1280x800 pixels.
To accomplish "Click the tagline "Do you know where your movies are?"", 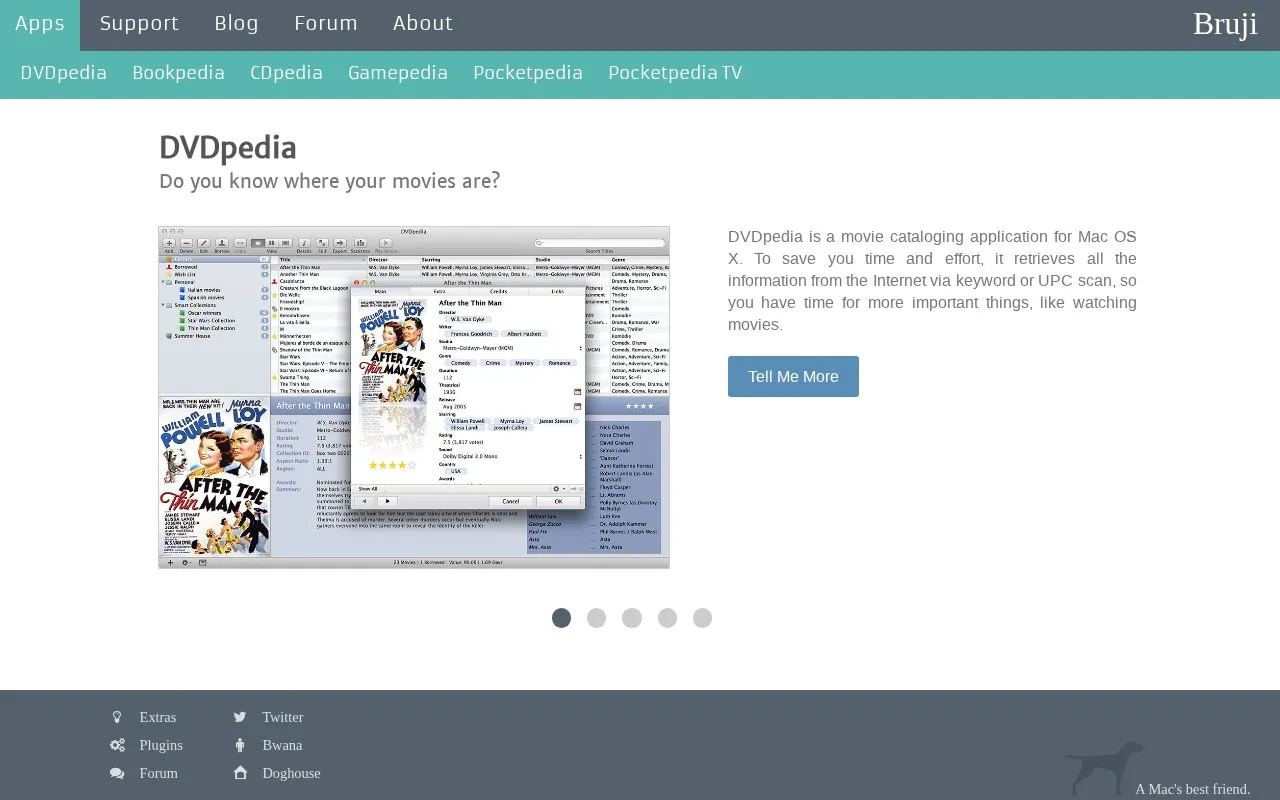I will (330, 181).
